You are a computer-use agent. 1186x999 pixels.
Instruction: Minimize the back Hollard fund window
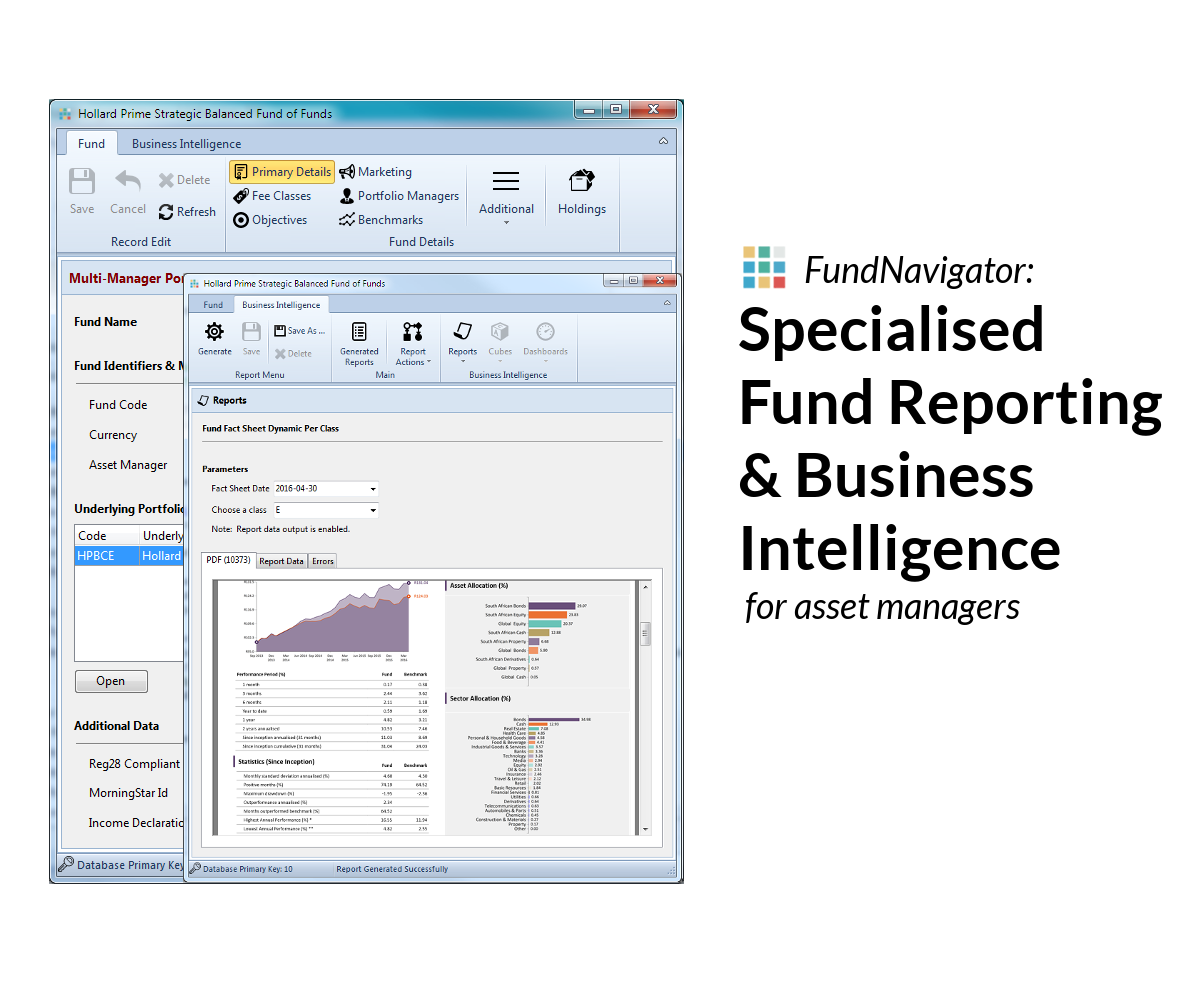[588, 110]
